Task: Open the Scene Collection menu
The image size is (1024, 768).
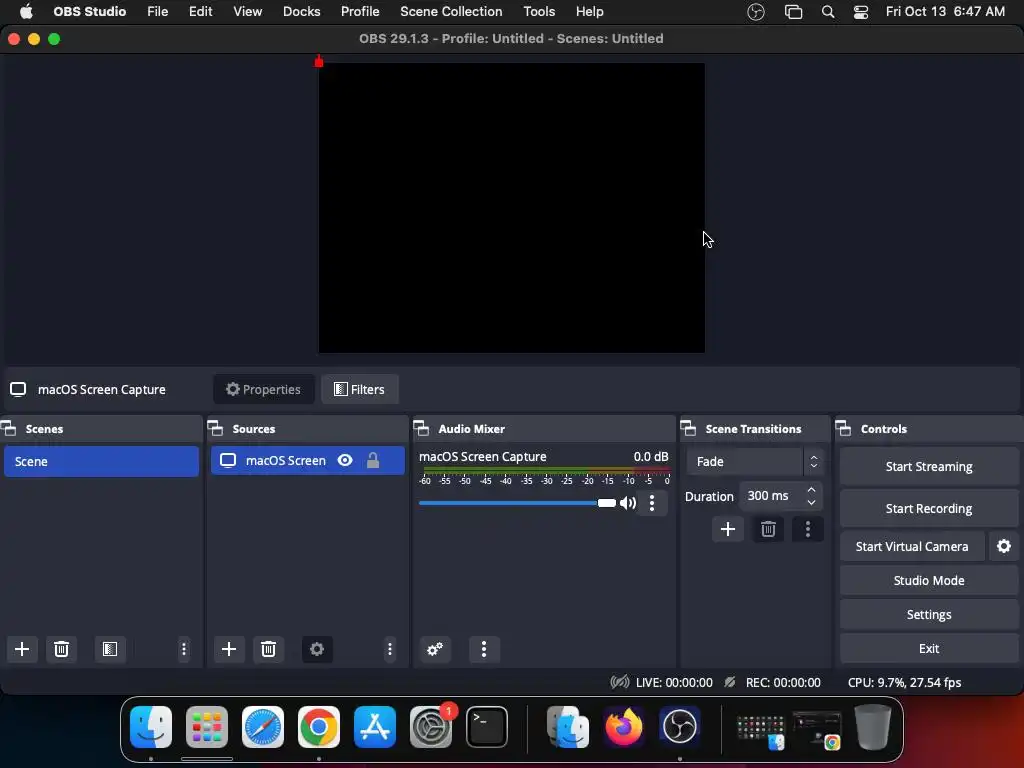Action: click(451, 12)
